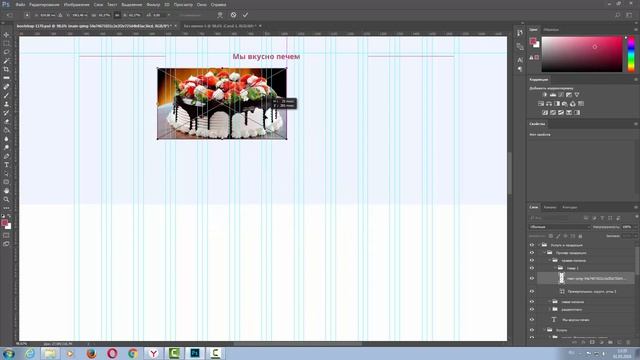Expand the 'разделитель' group arrow
Screen dimensions: 640x360
tap(550, 310)
